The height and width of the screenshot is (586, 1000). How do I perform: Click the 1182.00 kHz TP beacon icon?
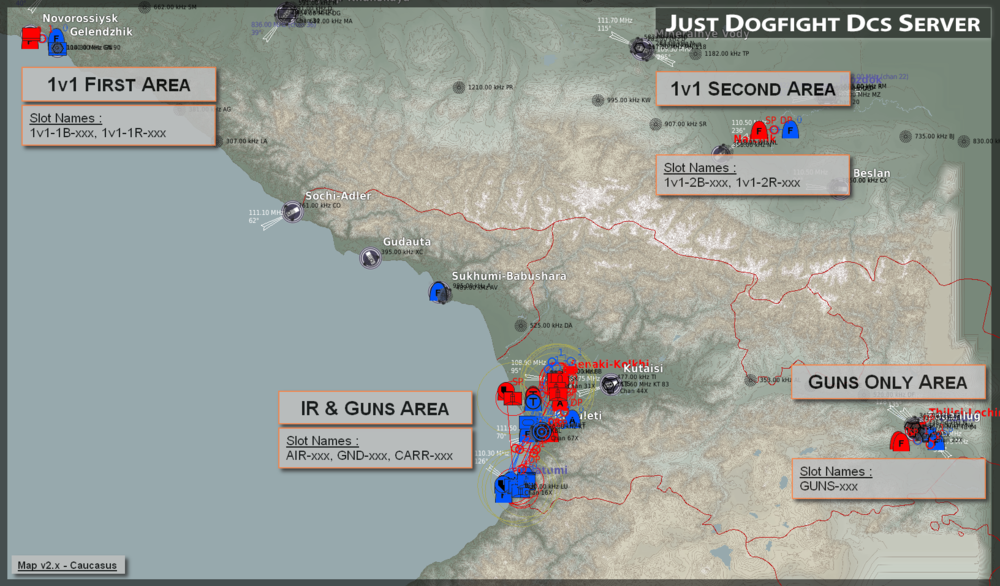tap(695, 54)
